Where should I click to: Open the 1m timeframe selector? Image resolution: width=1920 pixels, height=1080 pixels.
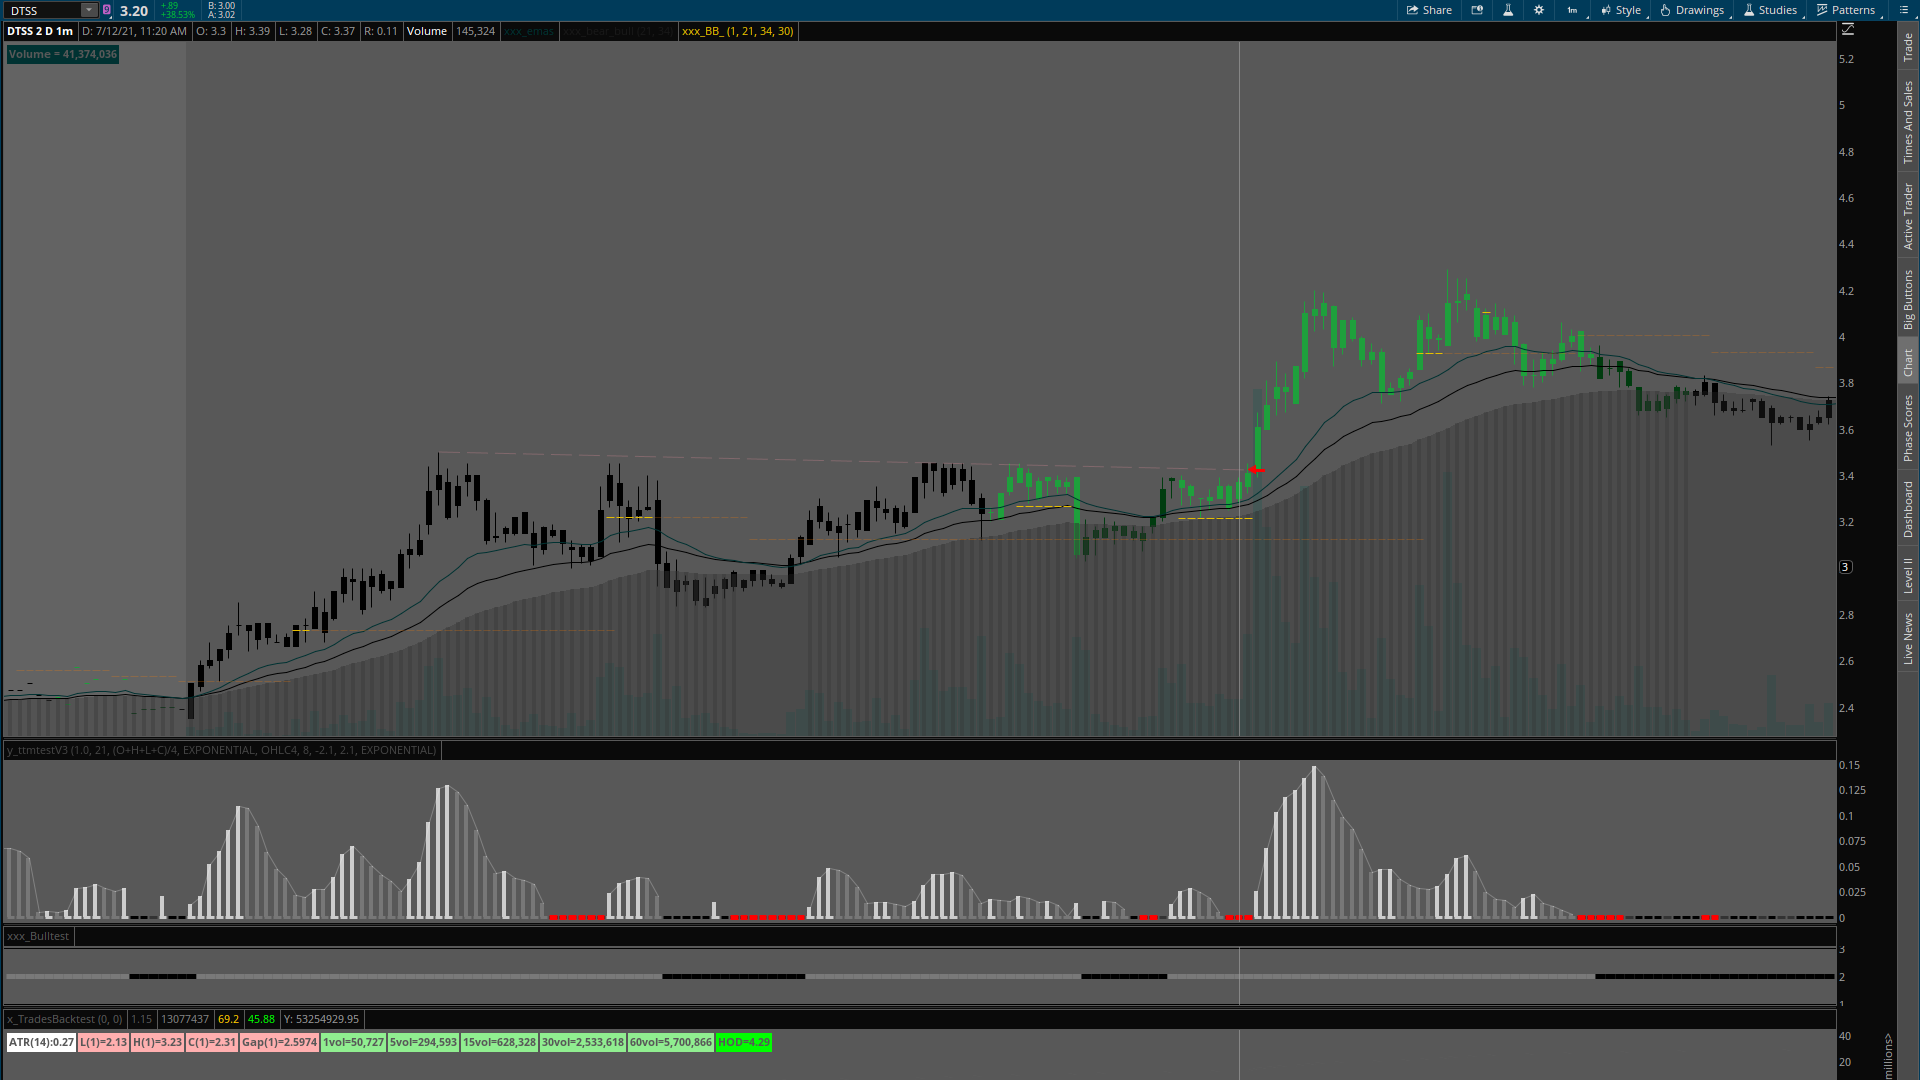pos(1573,10)
